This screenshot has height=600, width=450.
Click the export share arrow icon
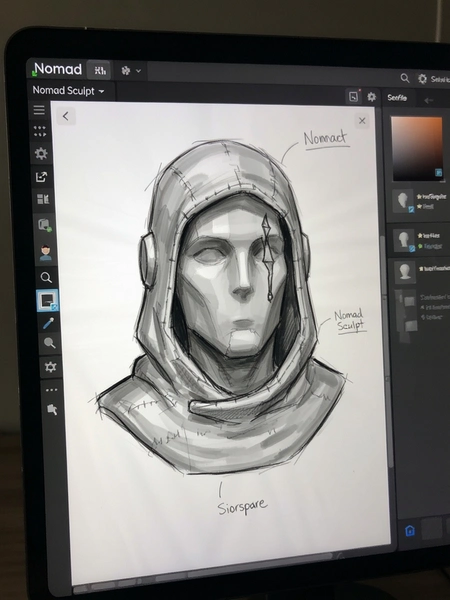pos(41,176)
